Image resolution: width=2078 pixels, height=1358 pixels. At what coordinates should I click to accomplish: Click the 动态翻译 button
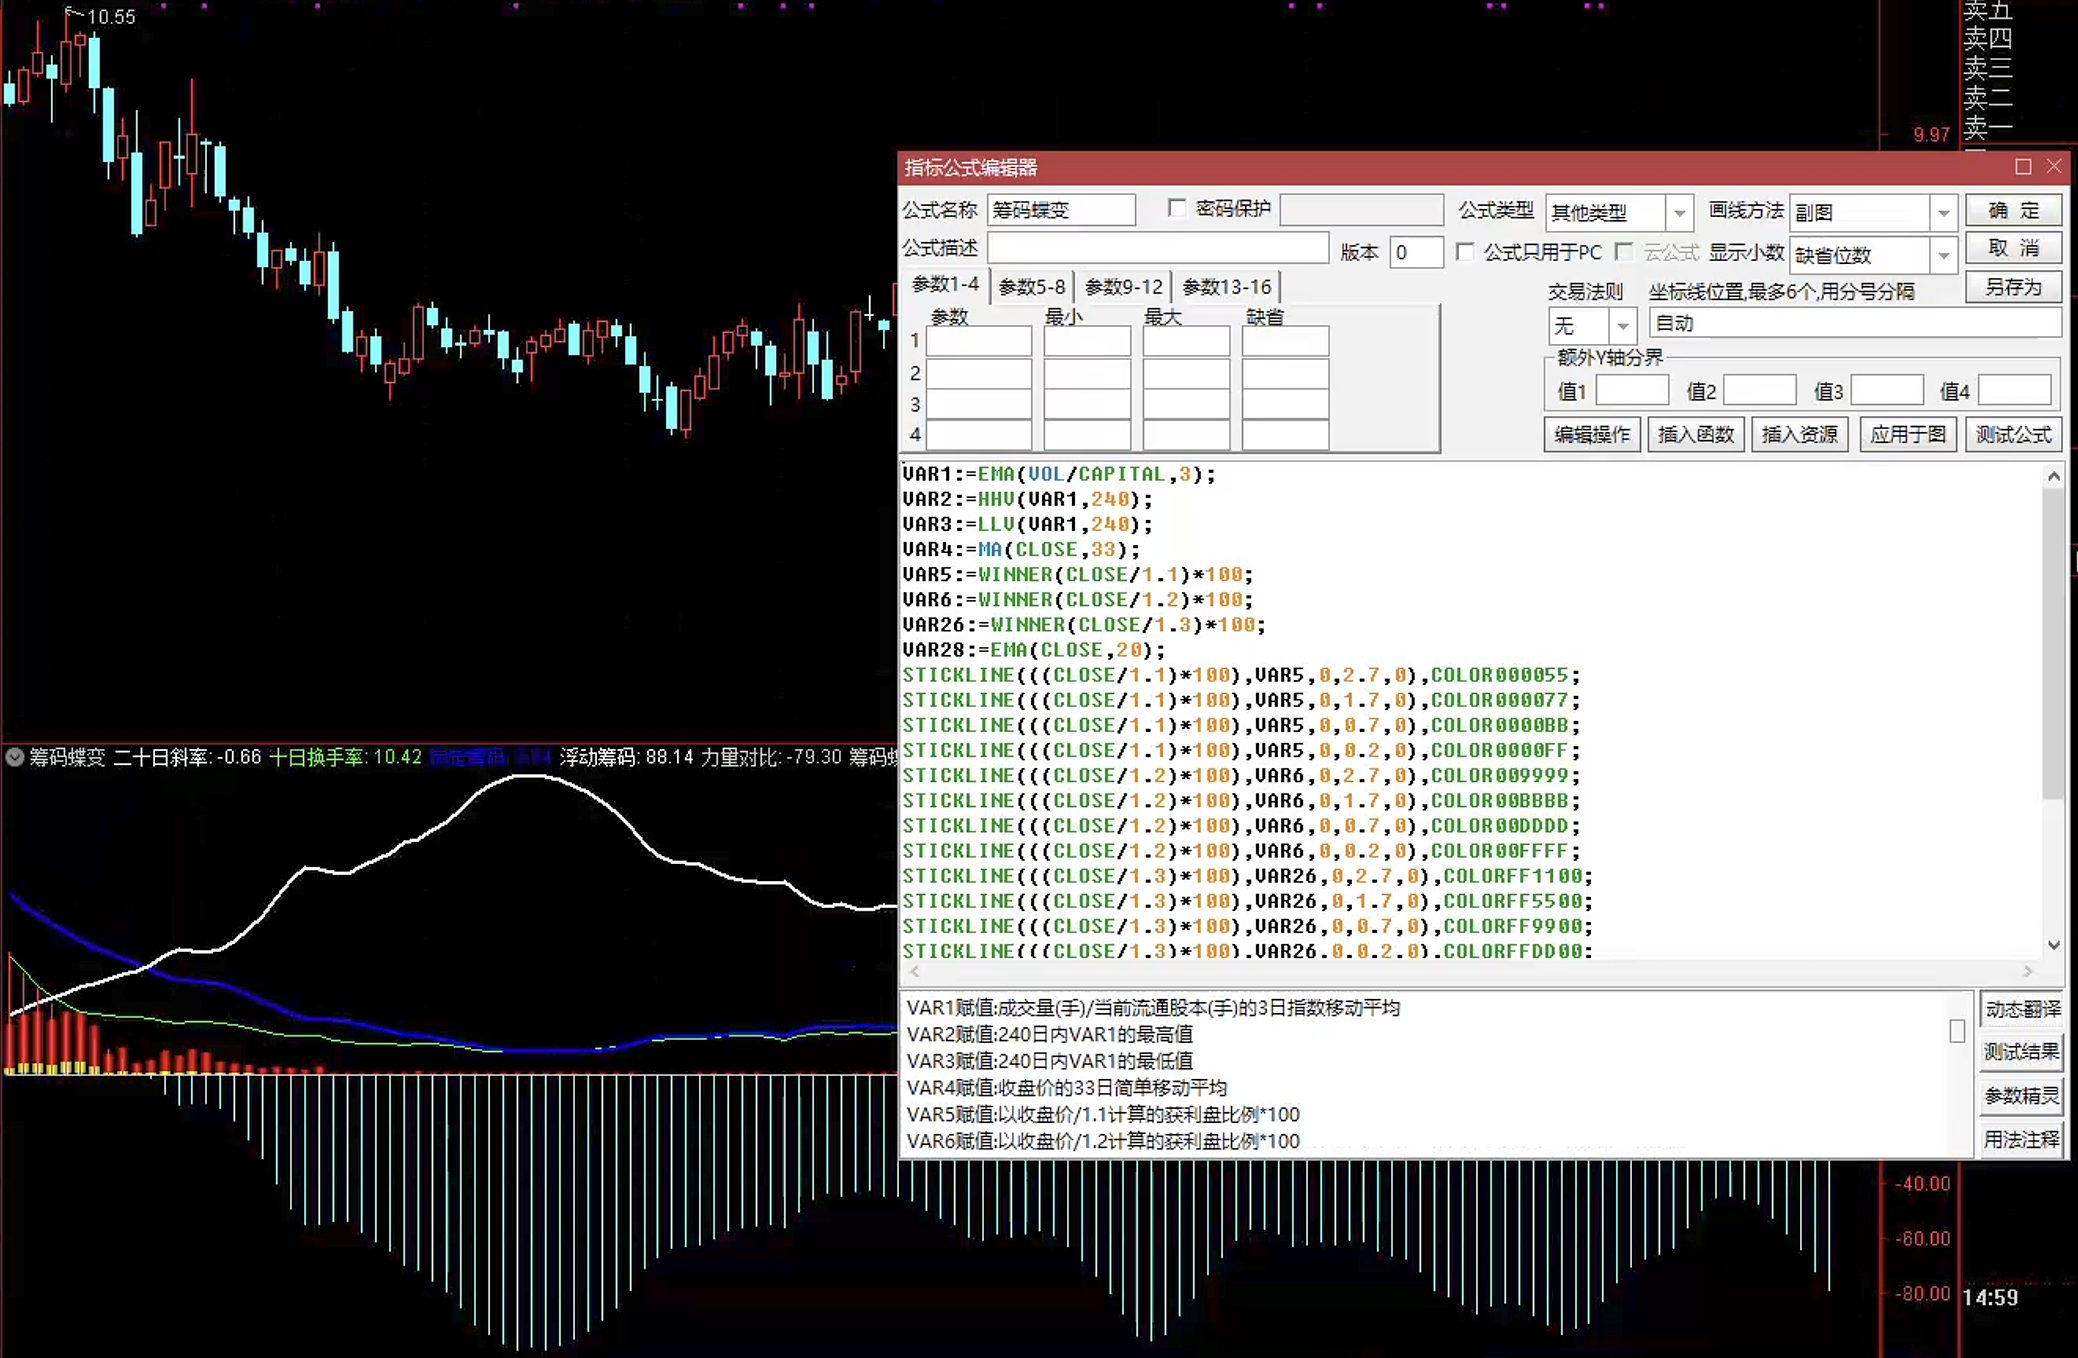click(x=2022, y=1009)
